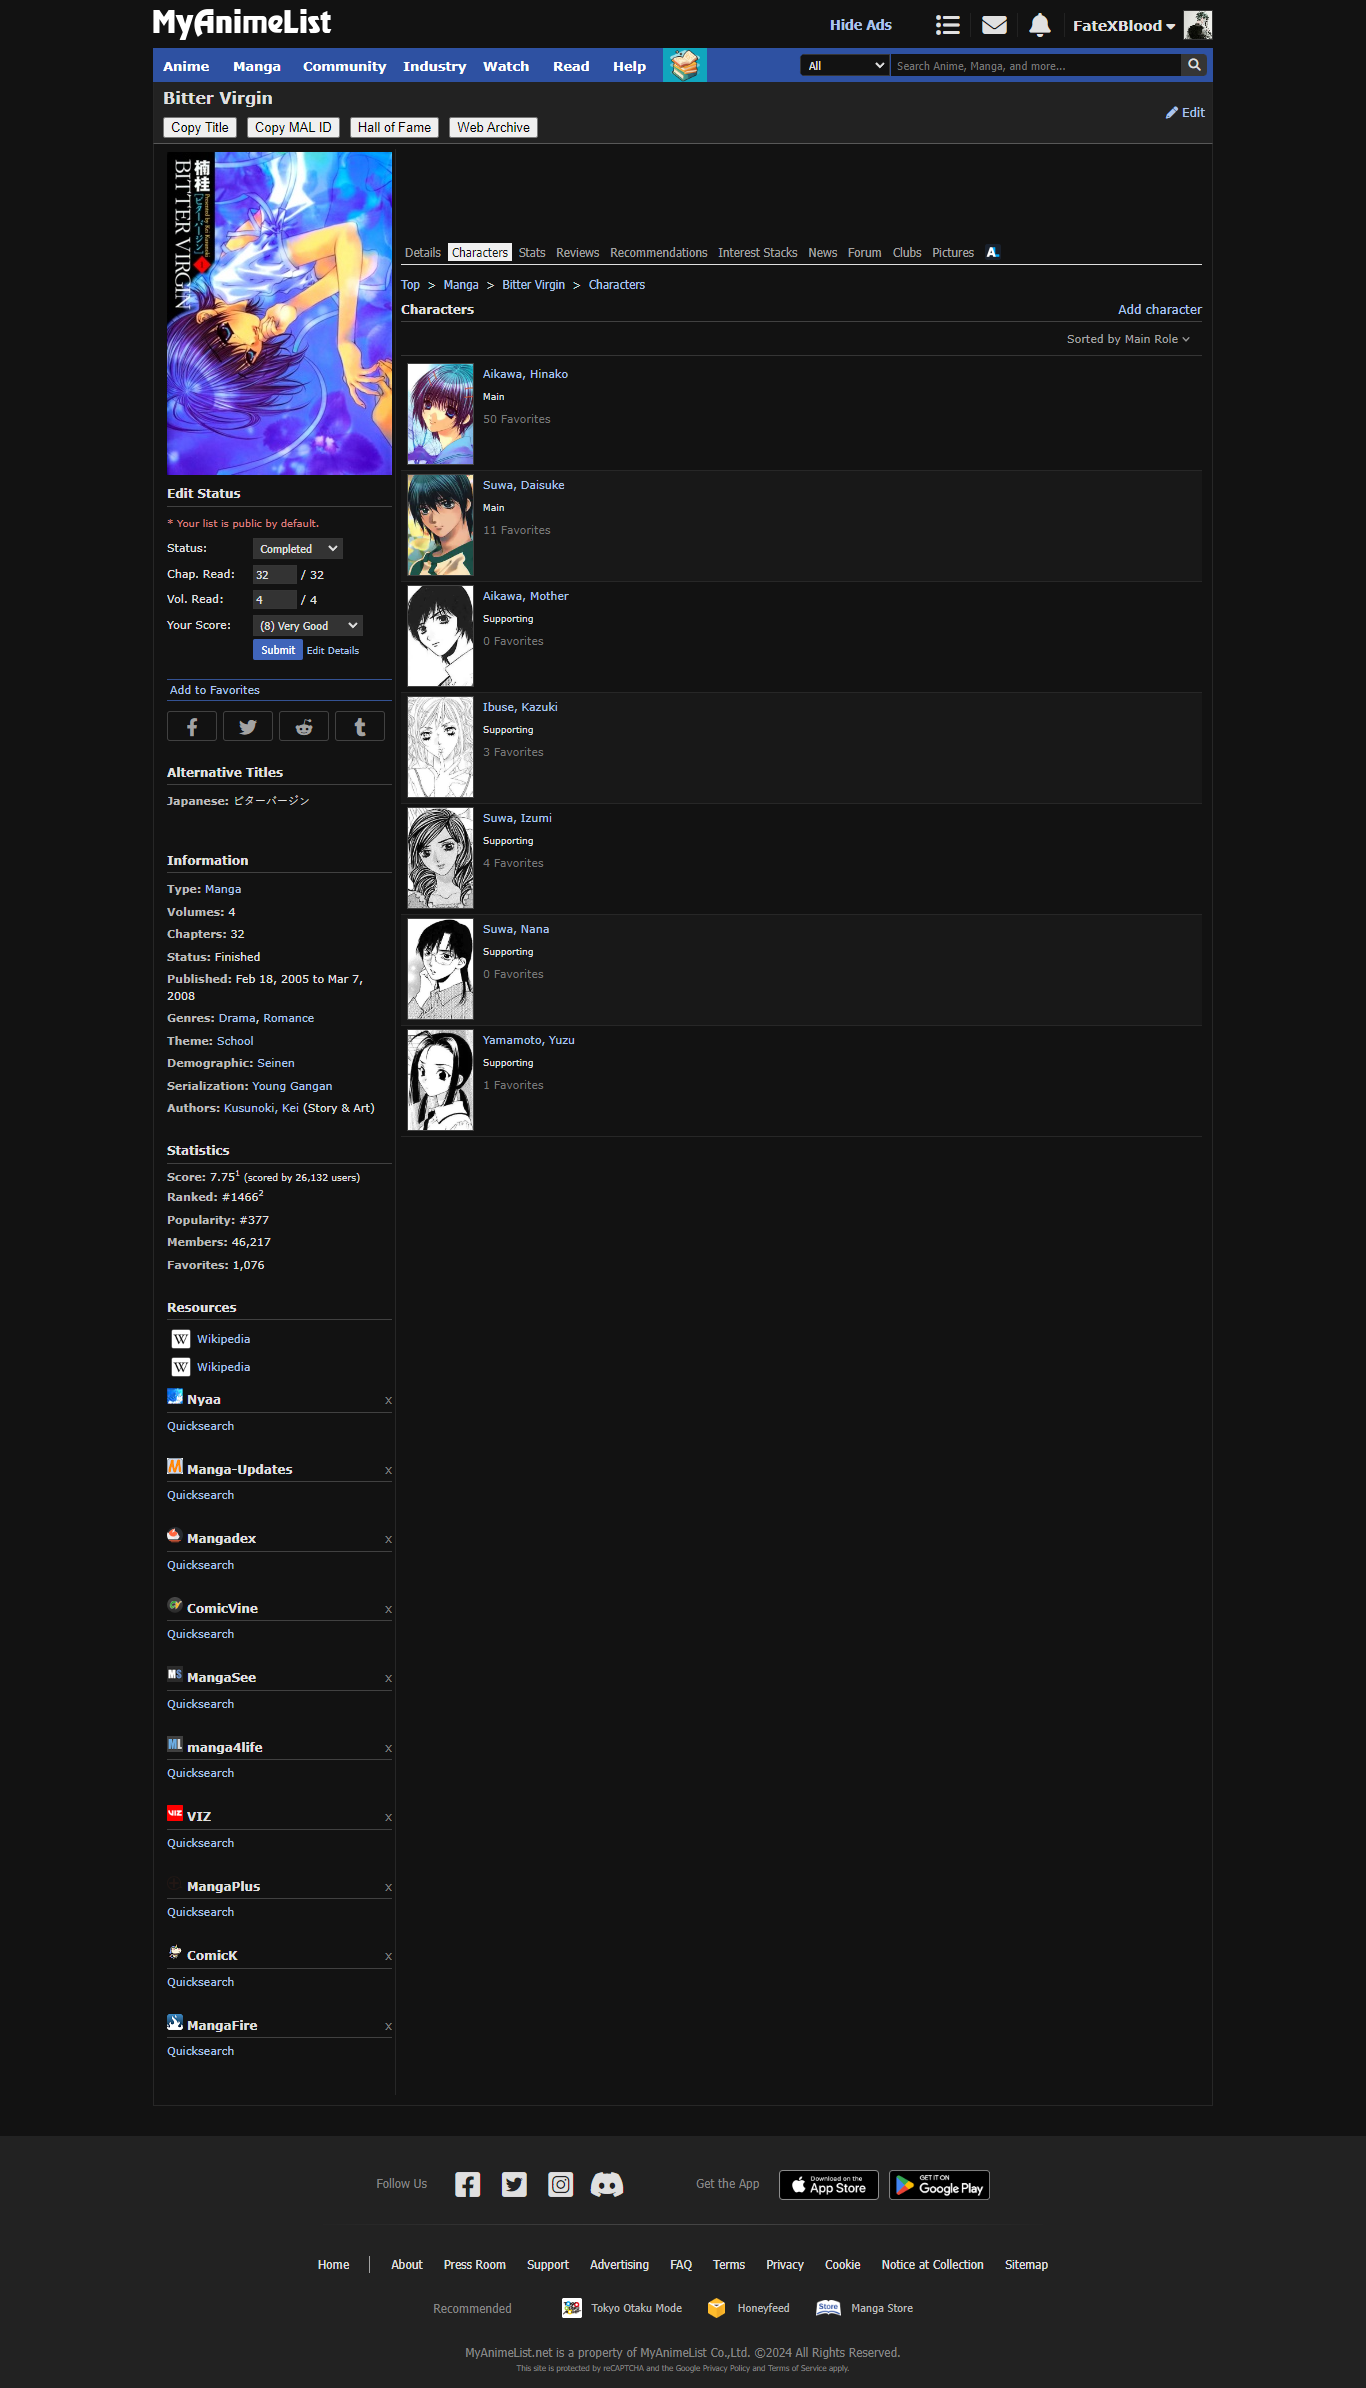Remove the Manga-Updates section with x
The image size is (1366, 2388).
[x=388, y=1471]
